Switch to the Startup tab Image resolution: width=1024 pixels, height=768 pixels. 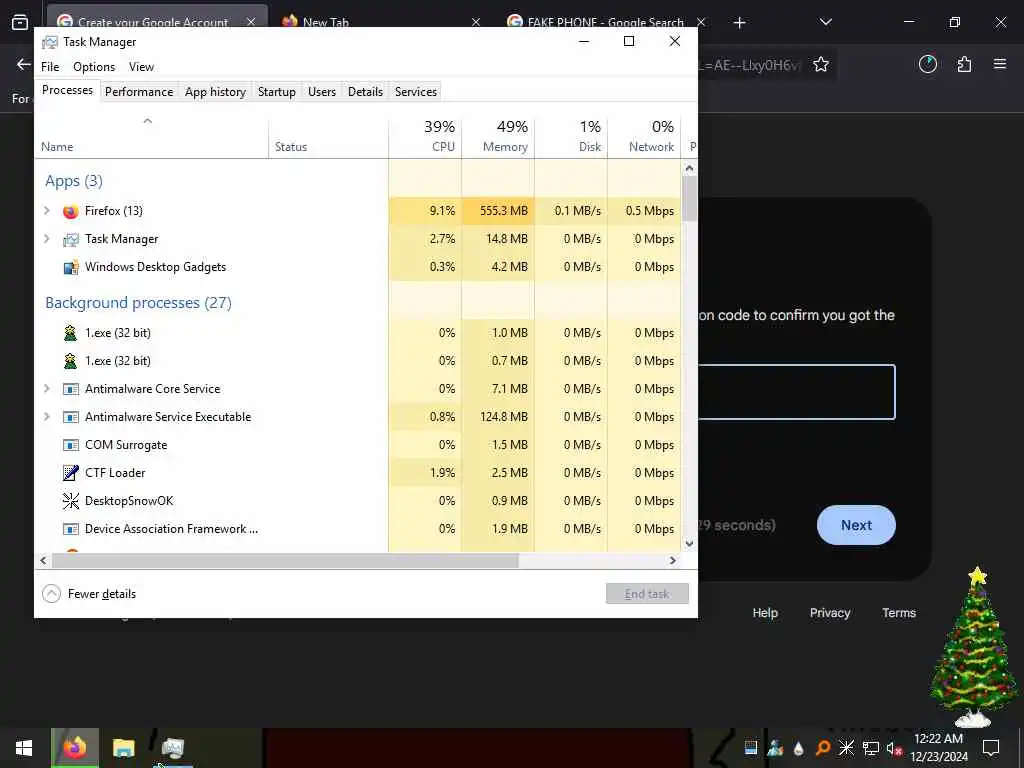coord(277,91)
